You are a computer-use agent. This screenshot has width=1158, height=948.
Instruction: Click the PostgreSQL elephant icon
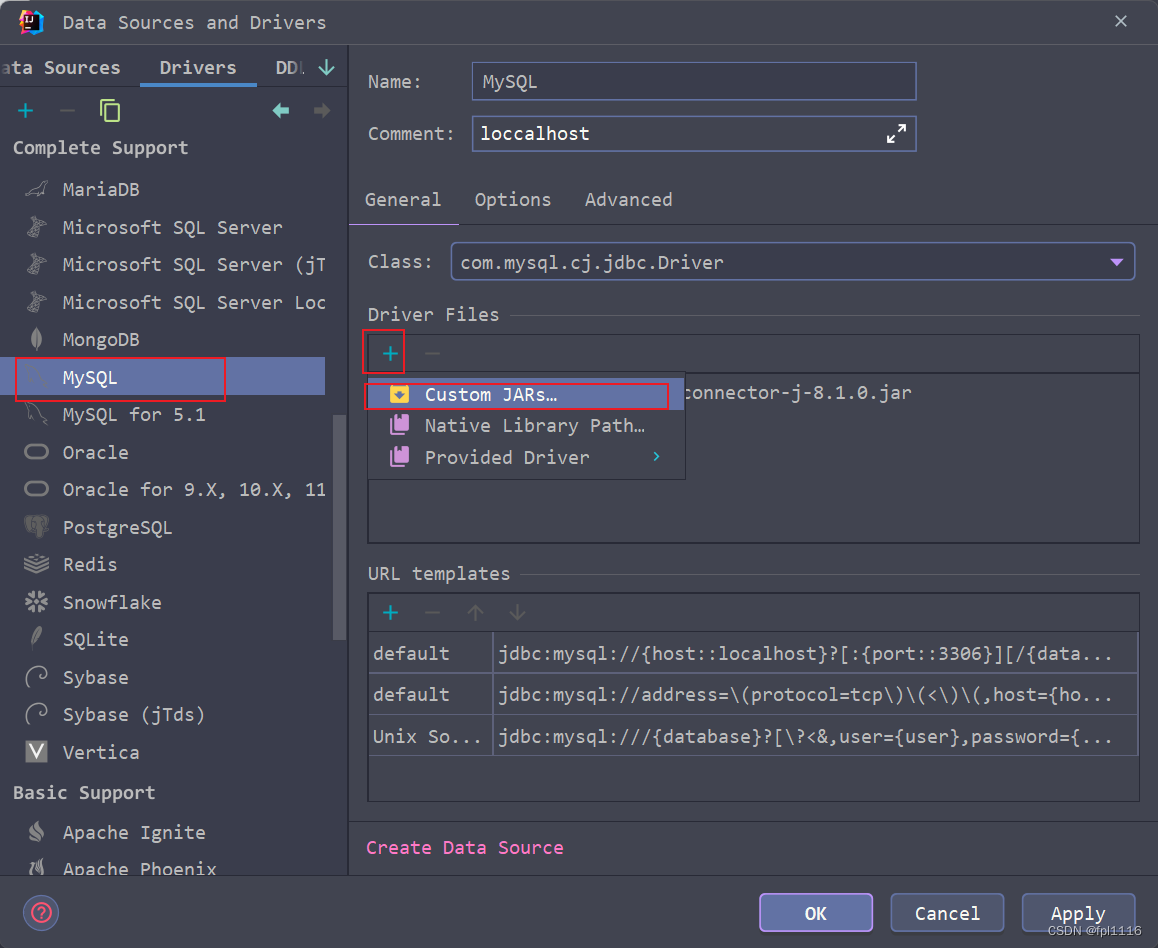pos(36,526)
